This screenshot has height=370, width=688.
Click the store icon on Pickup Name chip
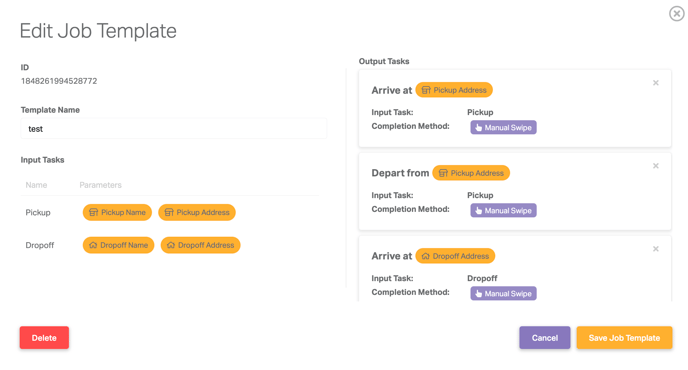coord(93,212)
